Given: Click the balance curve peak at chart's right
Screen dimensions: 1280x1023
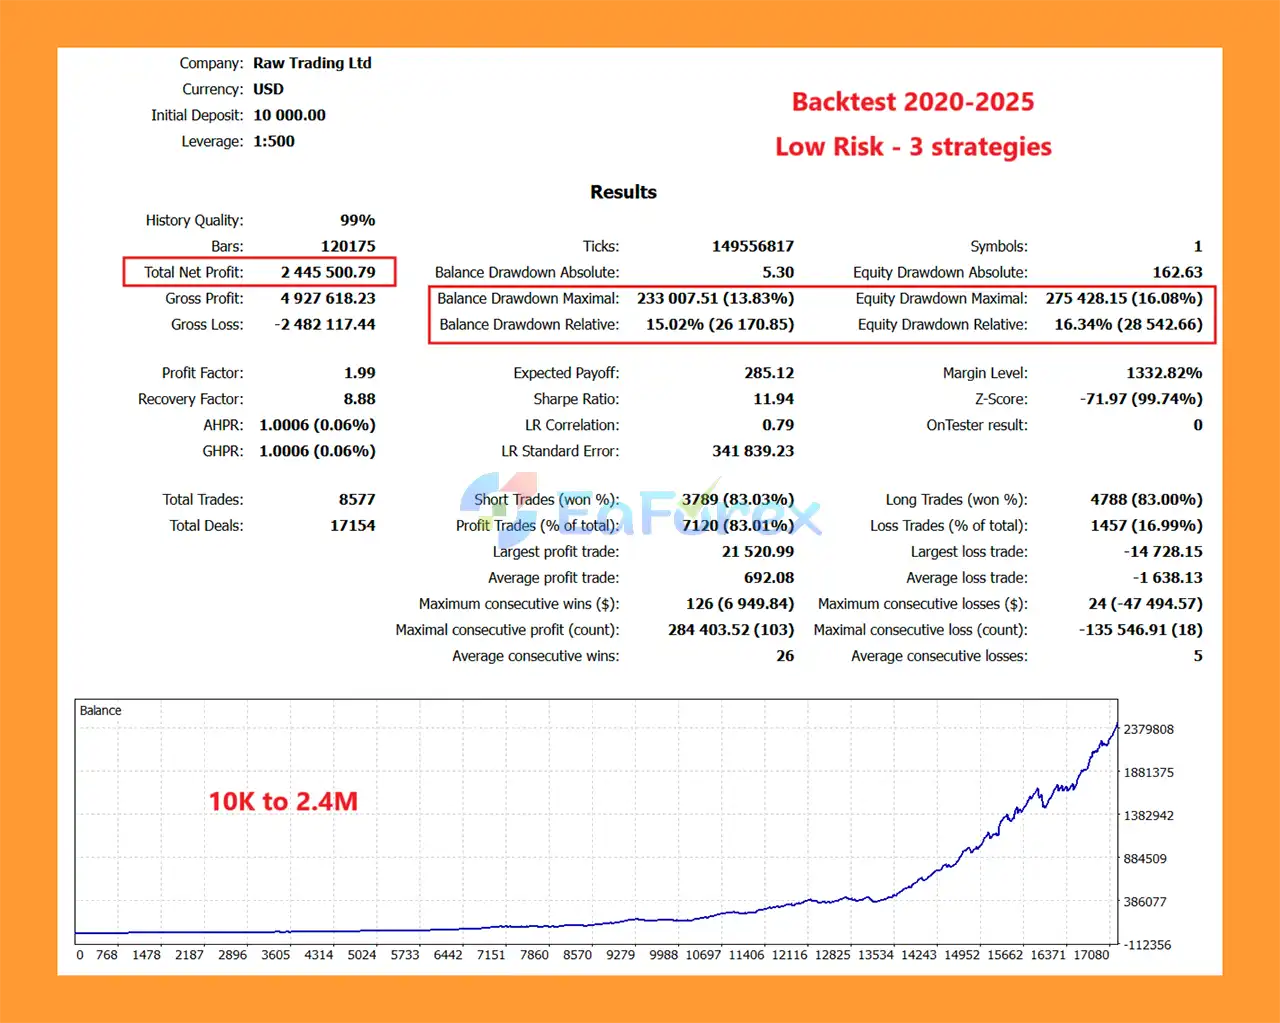Looking at the screenshot, I should [x=1116, y=725].
